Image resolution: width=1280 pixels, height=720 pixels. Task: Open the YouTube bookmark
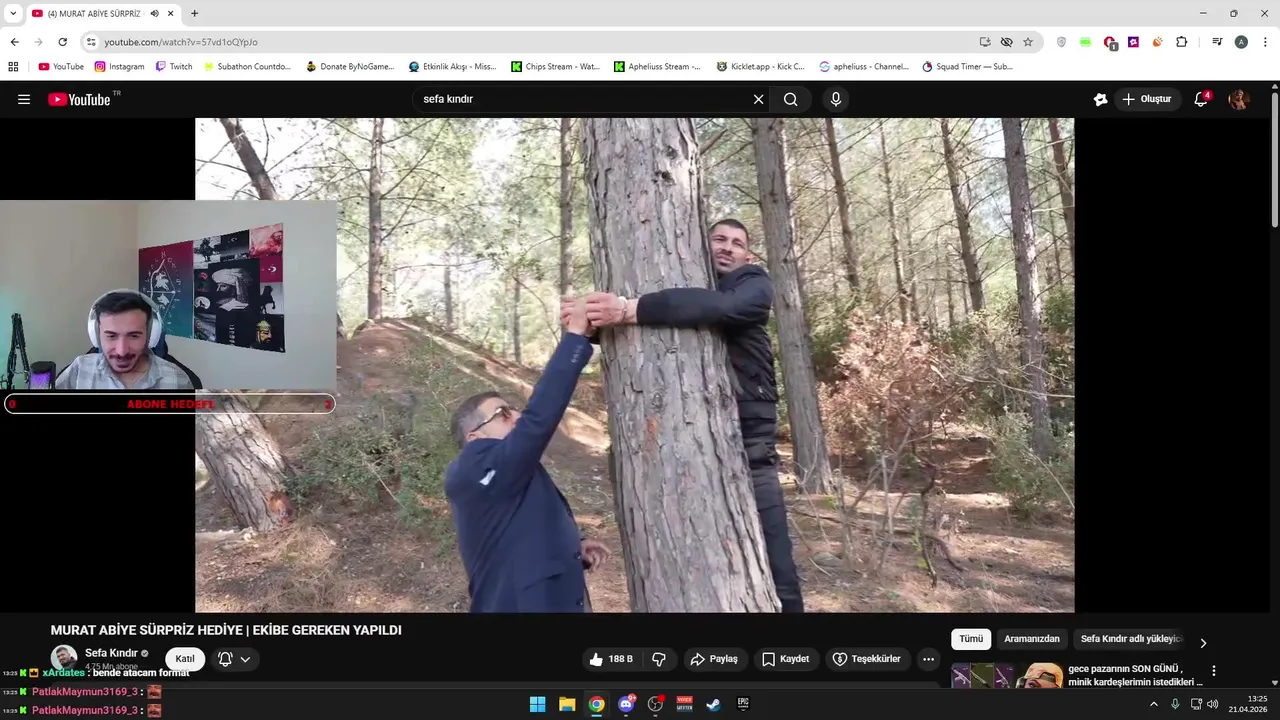pyautogui.click(x=61, y=67)
